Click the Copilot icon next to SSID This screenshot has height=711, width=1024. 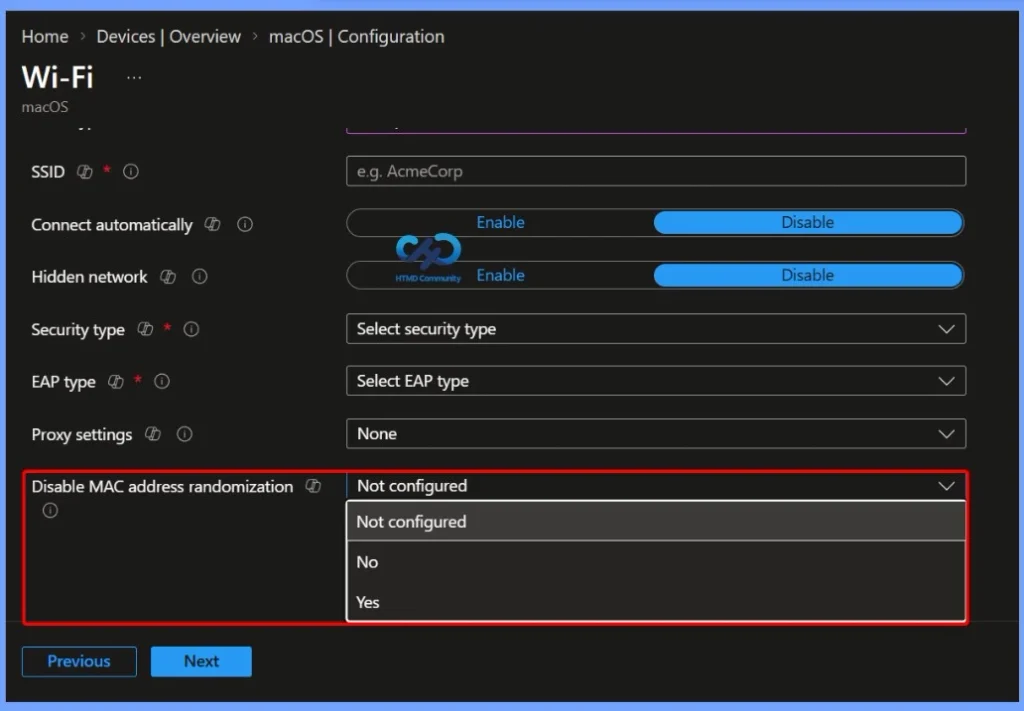[x=85, y=172]
